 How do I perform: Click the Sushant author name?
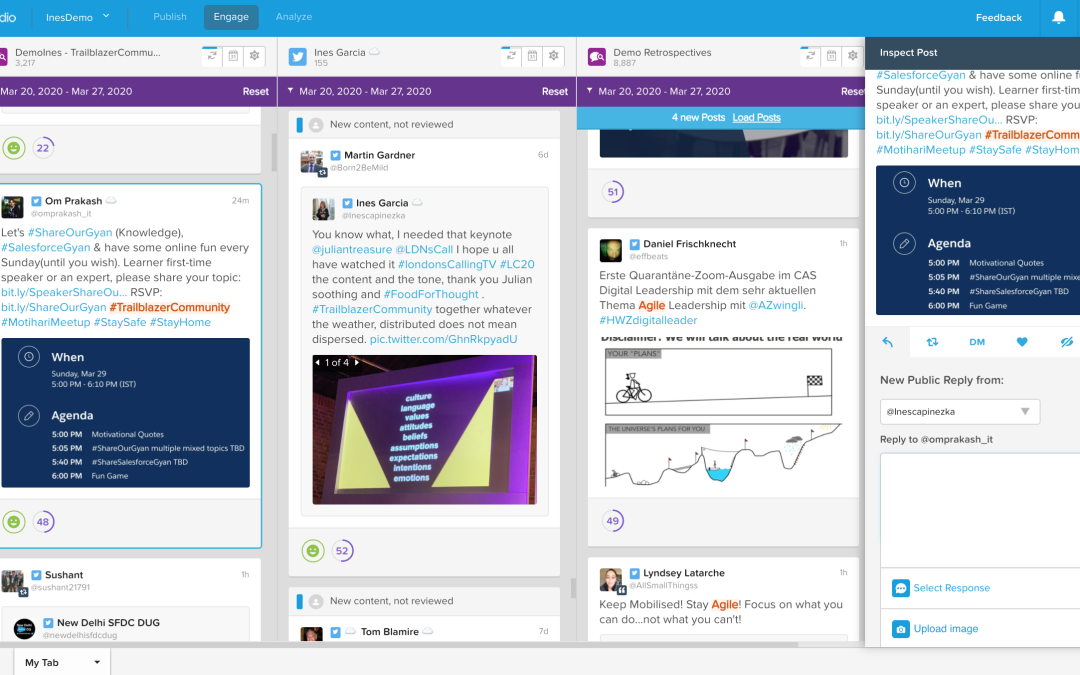tap(64, 574)
